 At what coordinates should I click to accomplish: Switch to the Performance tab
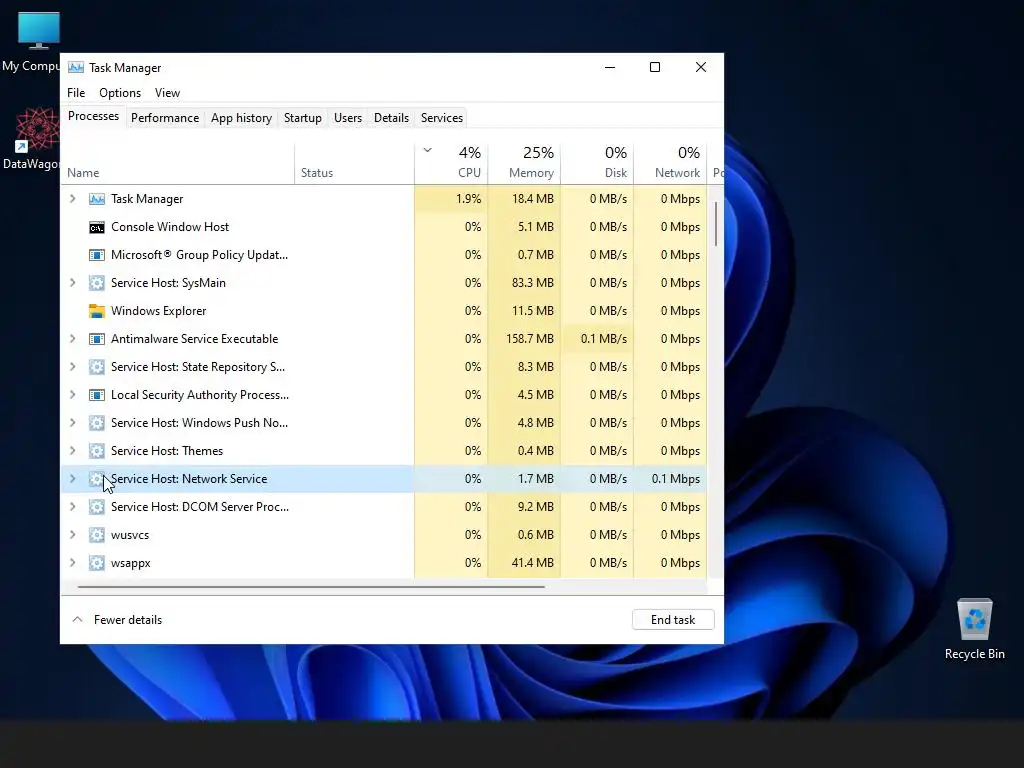click(165, 118)
